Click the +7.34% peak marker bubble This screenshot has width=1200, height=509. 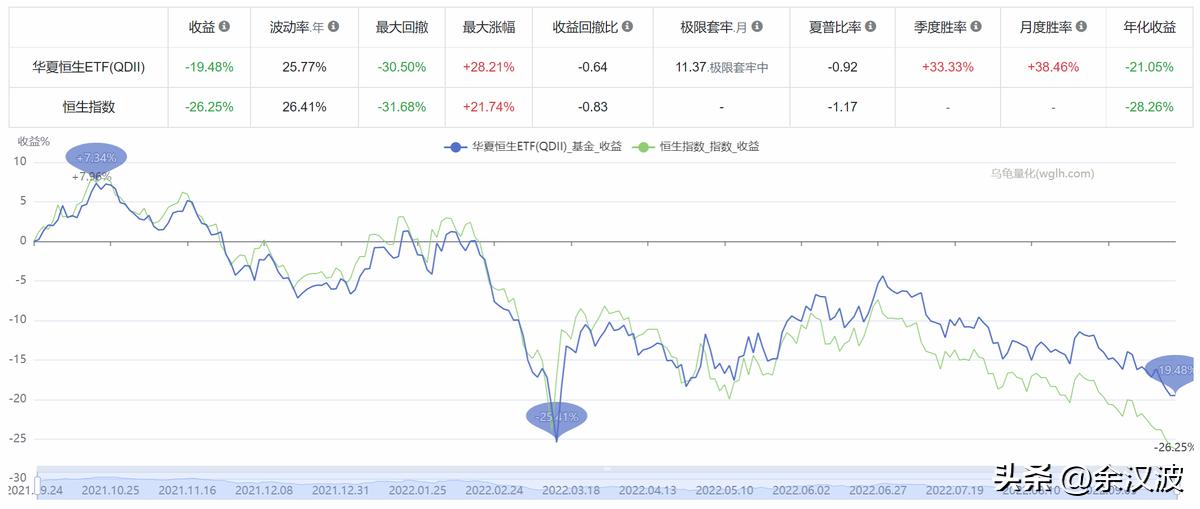pos(97,157)
